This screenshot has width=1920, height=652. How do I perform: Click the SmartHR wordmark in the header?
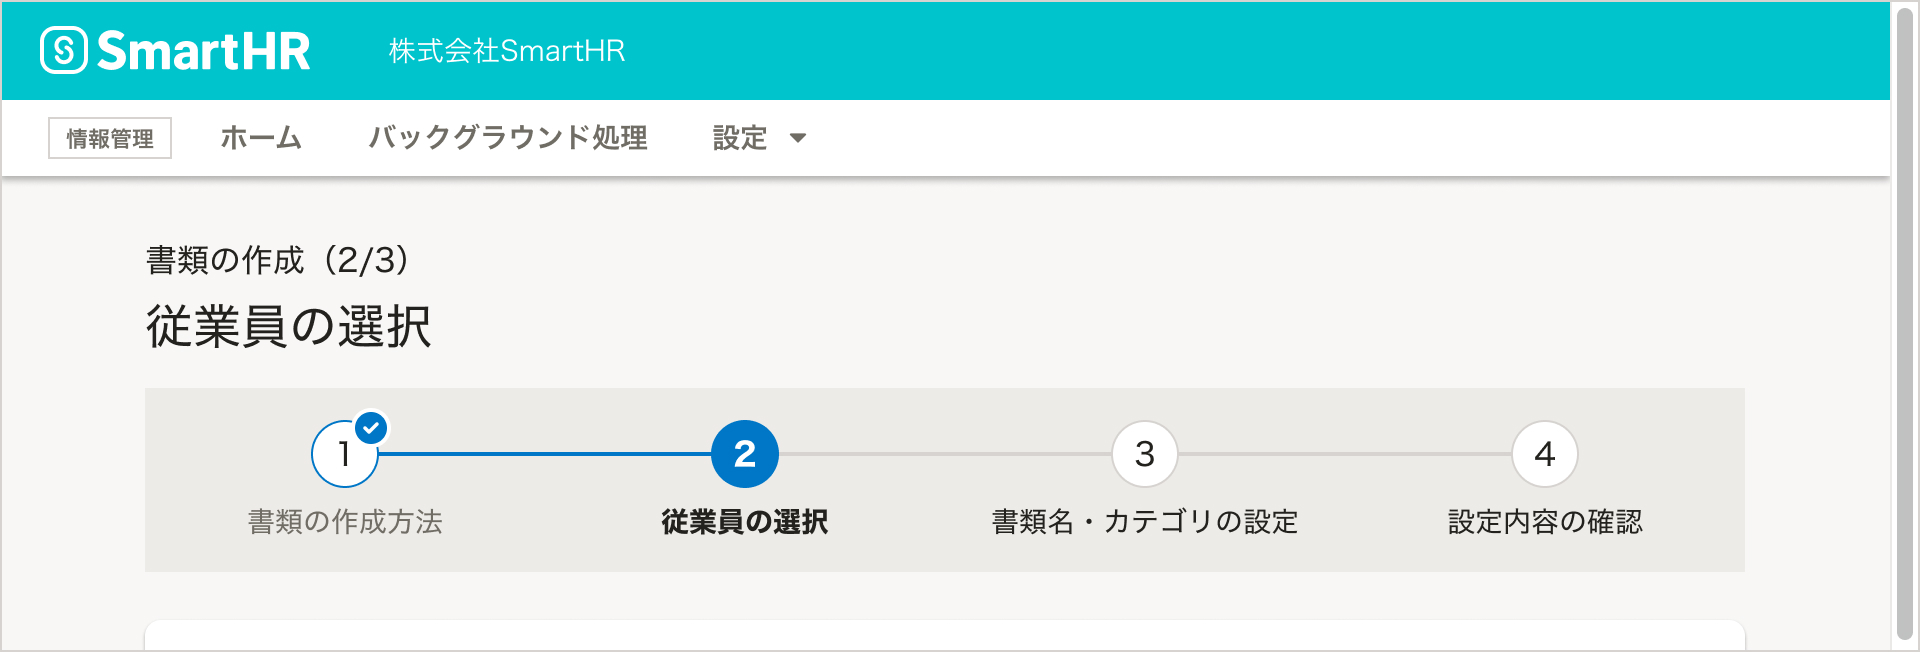[204, 51]
